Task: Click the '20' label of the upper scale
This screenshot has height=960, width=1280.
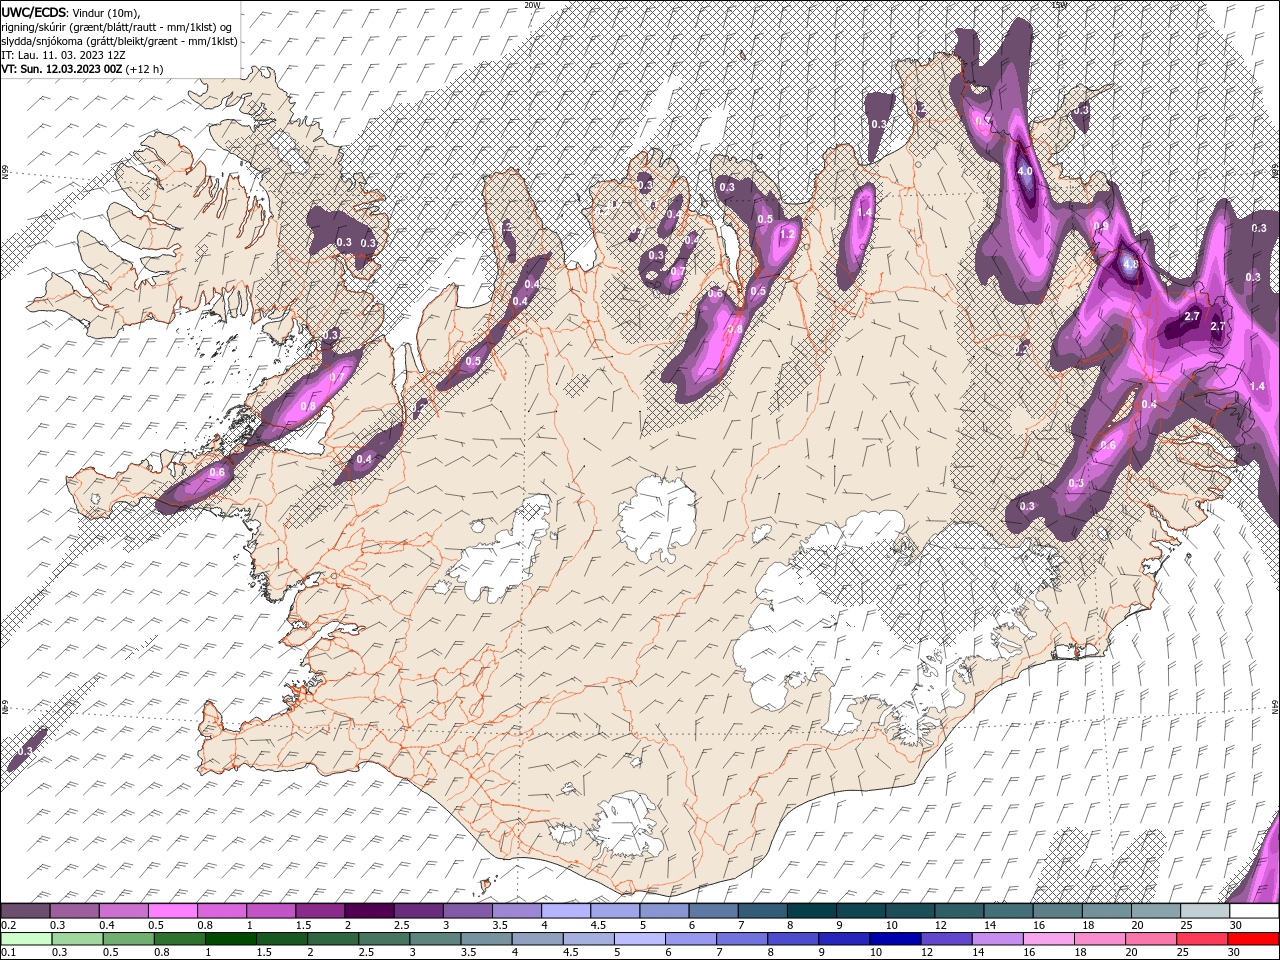Action: (1137, 925)
